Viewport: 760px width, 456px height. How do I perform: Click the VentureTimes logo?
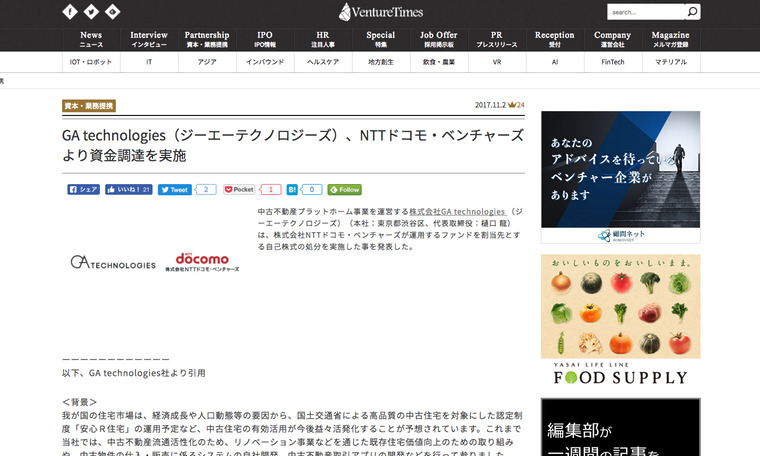point(380,12)
